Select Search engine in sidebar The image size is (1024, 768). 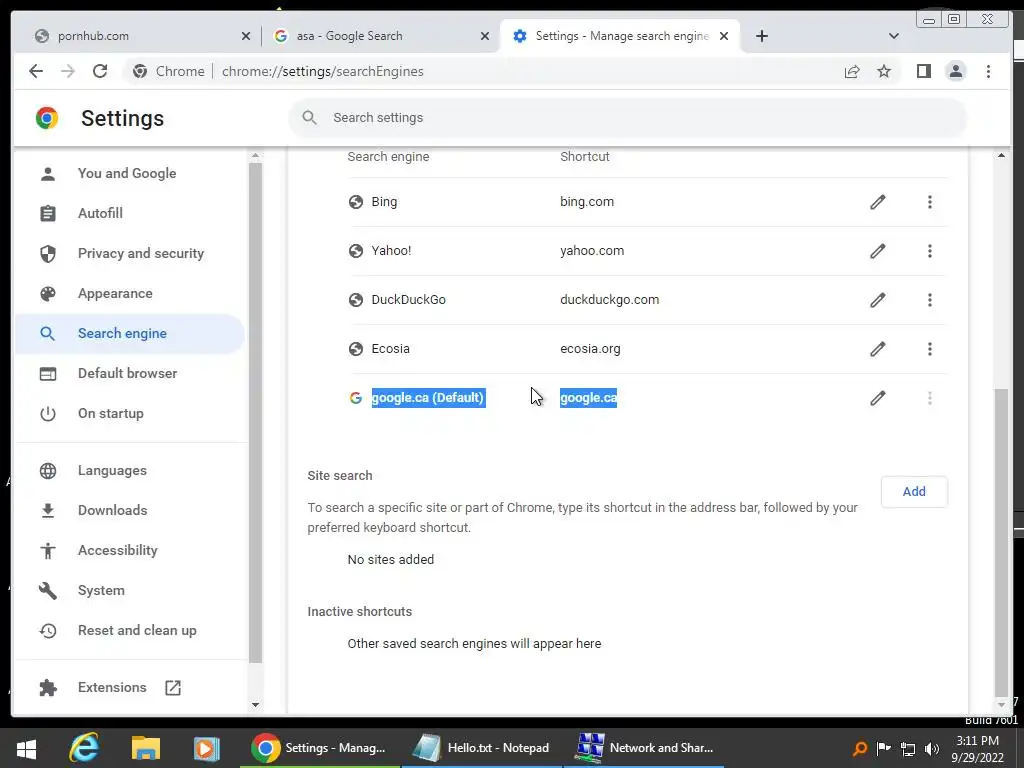tap(129, 333)
